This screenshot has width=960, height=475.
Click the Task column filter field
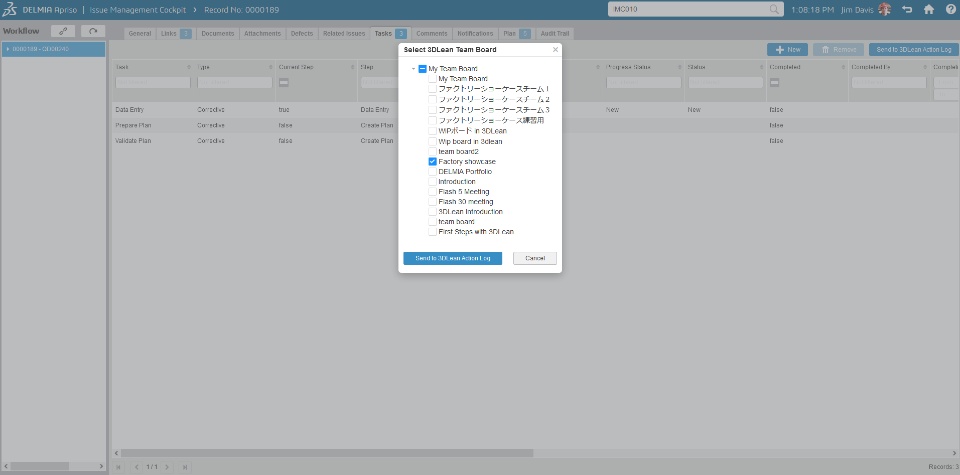pos(153,83)
